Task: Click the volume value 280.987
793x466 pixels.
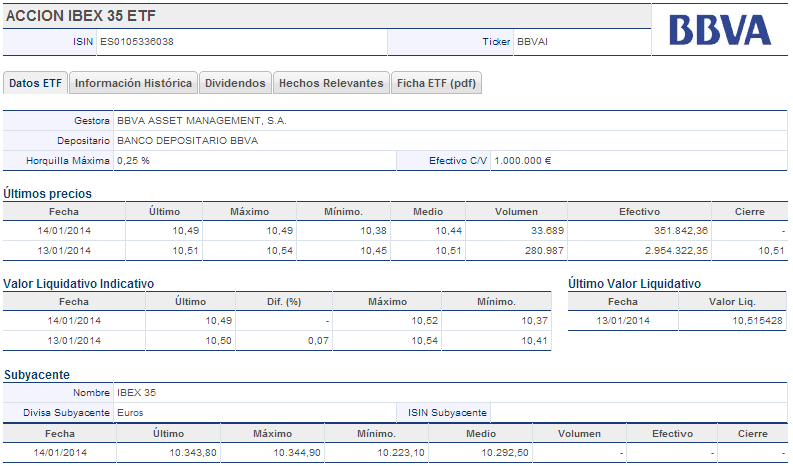Action: pyautogui.click(x=544, y=250)
